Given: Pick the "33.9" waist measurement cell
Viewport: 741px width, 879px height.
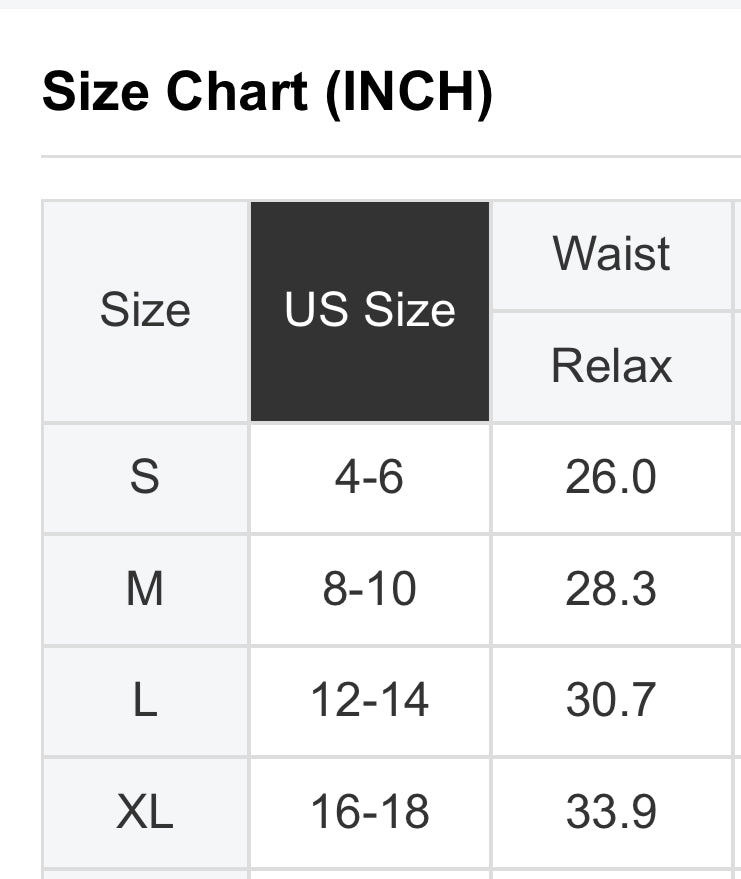Looking at the screenshot, I should click(611, 811).
